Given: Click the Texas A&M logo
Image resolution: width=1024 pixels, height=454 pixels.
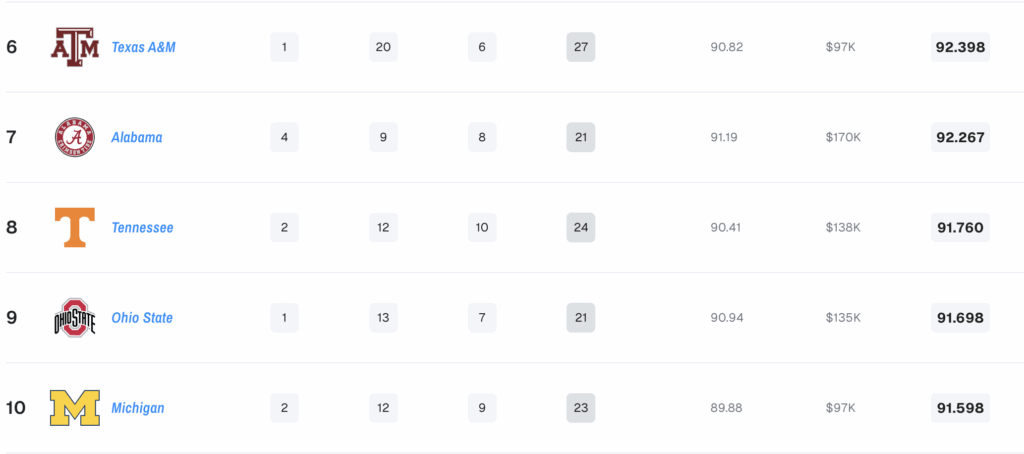Looking at the screenshot, I should [75, 47].
